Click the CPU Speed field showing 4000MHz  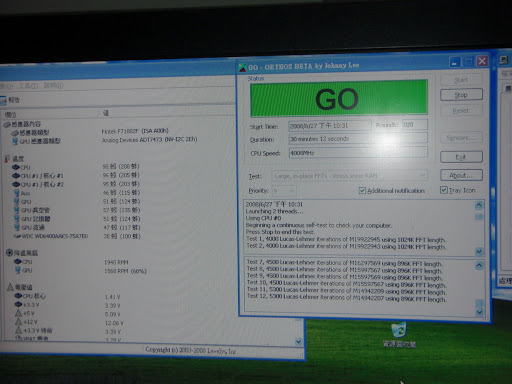(358, 153)
